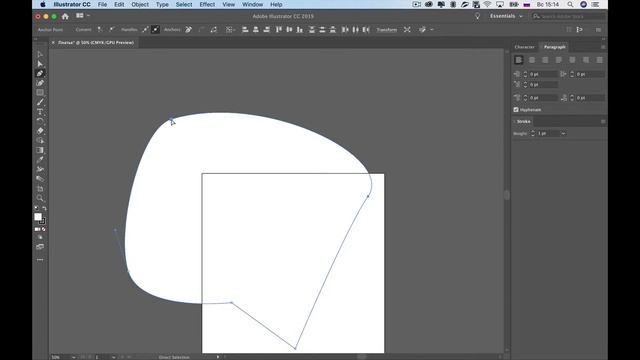Click the Convert label in control bar
Image resolution: width=640 pixels, height=360 pixels.
[x=84, y=29]
